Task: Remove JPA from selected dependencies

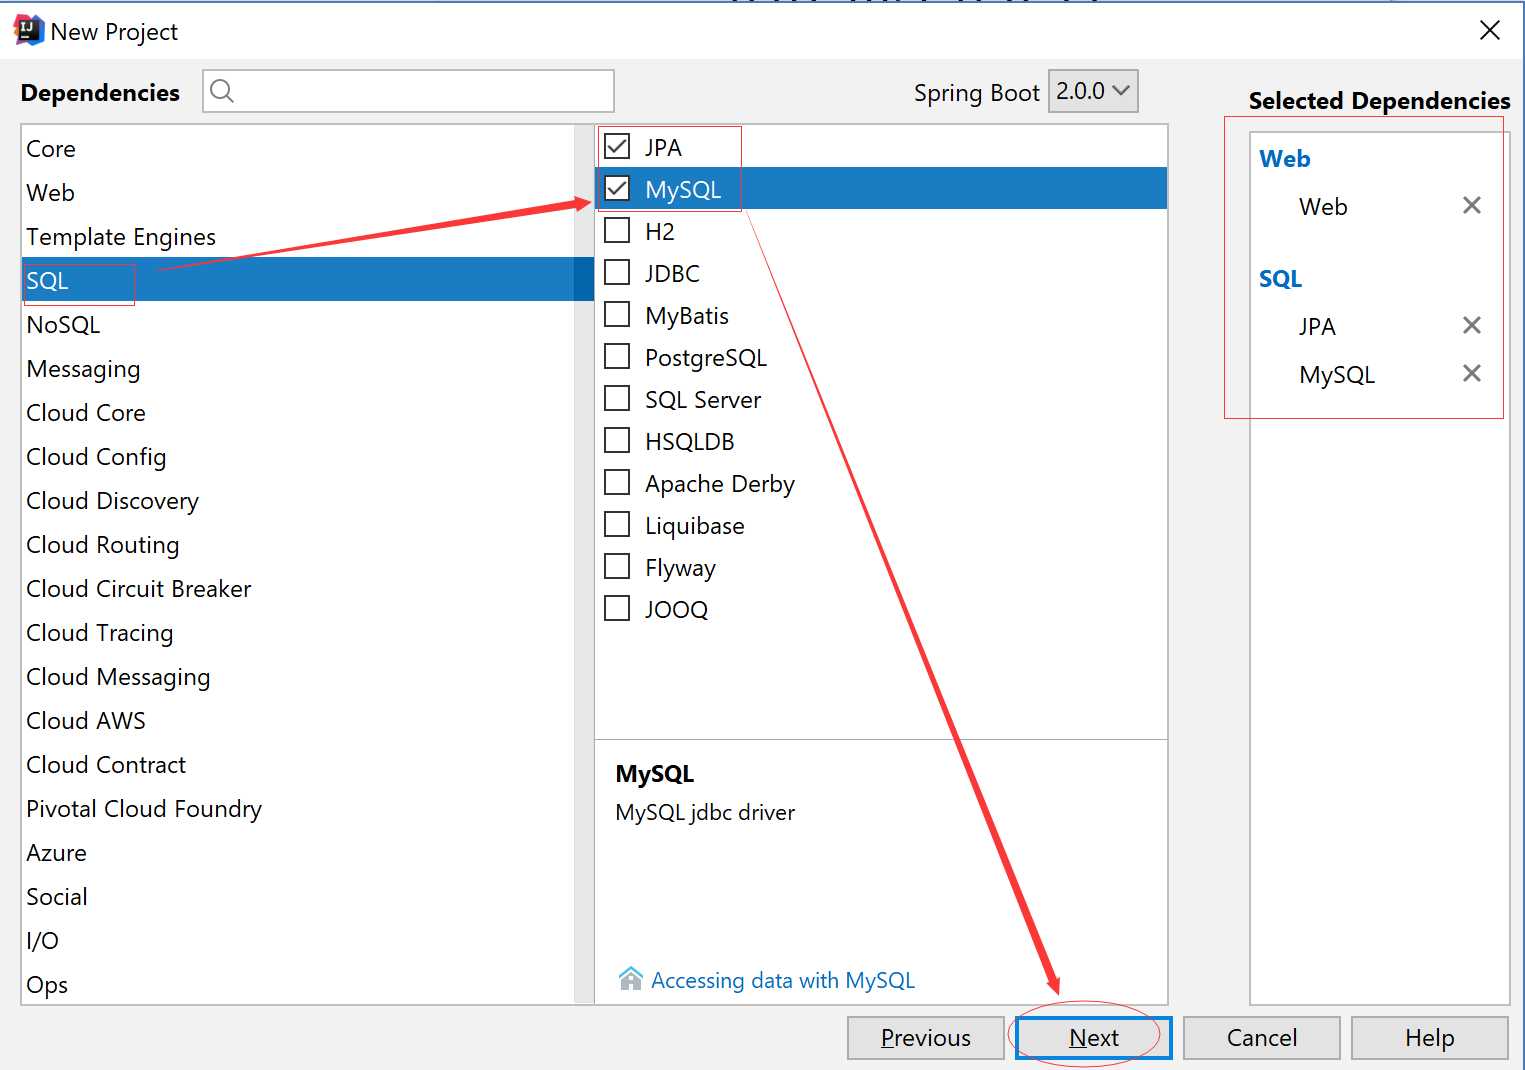Action: pos(1471,326)
